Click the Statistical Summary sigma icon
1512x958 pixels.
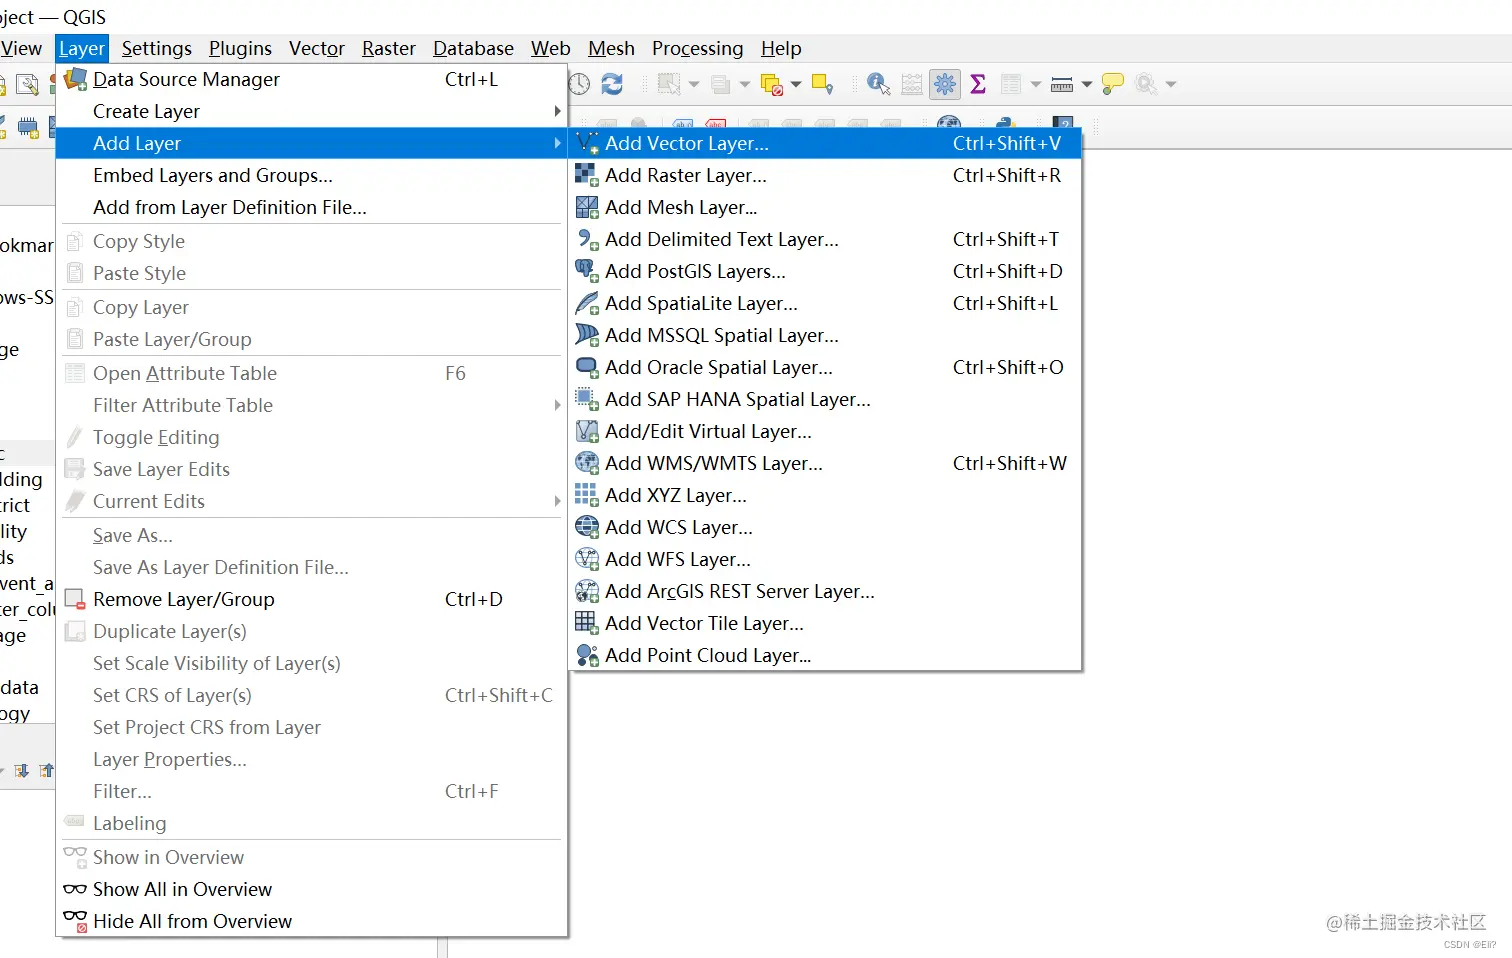click(978, 85)
